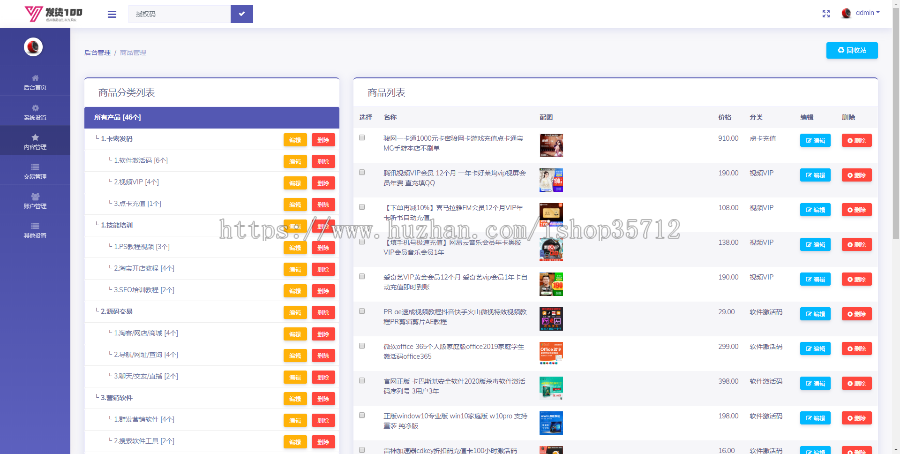Select 所有产品 [46个] category header
900x454 pixels.
[211, 117]
